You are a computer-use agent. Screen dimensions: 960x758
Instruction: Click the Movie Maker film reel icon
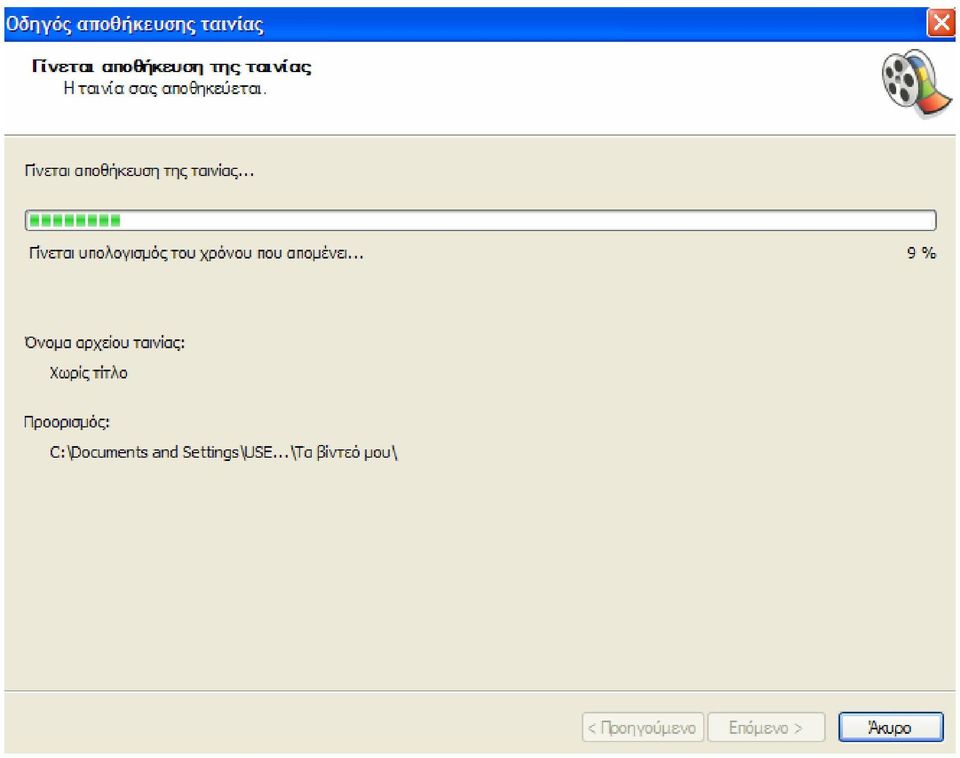[x=916, y=83]
